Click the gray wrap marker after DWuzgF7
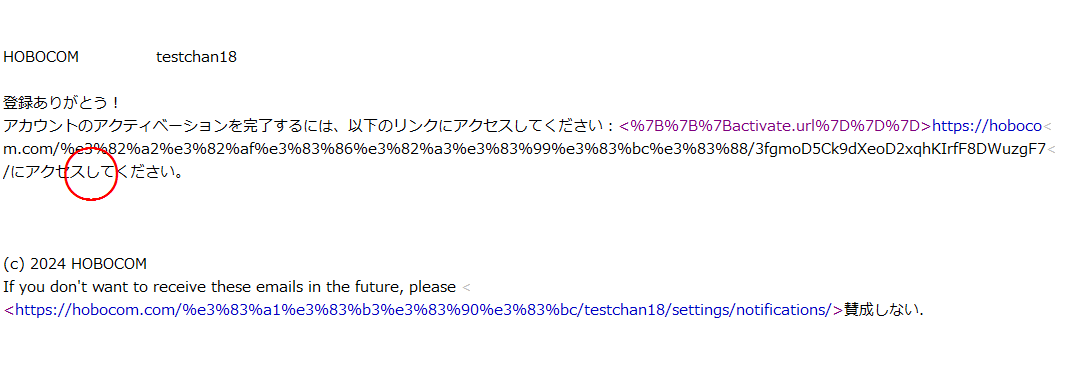Viewport: 1069px width, 380px height. click(1051, 150)
